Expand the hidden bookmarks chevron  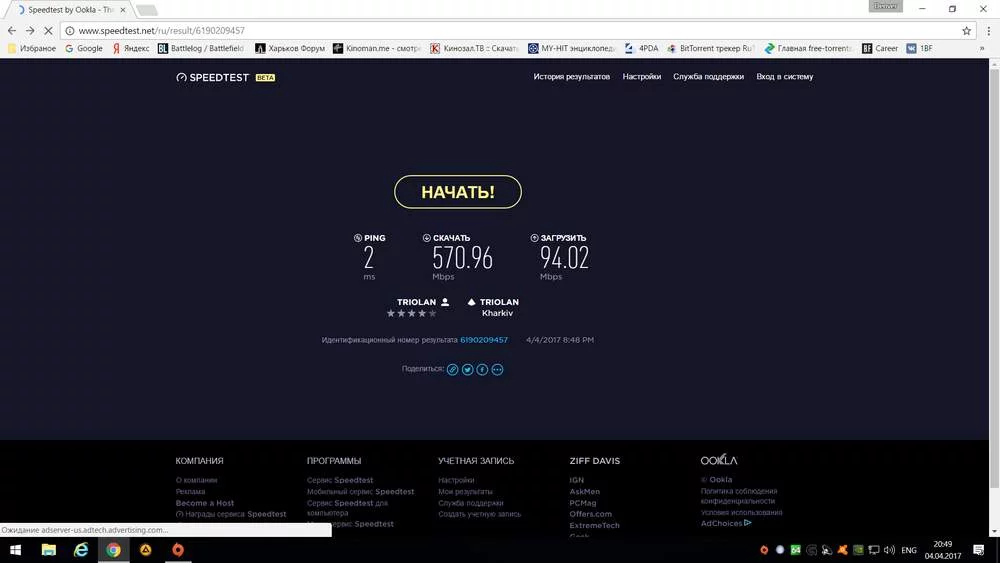coord(982,48)
